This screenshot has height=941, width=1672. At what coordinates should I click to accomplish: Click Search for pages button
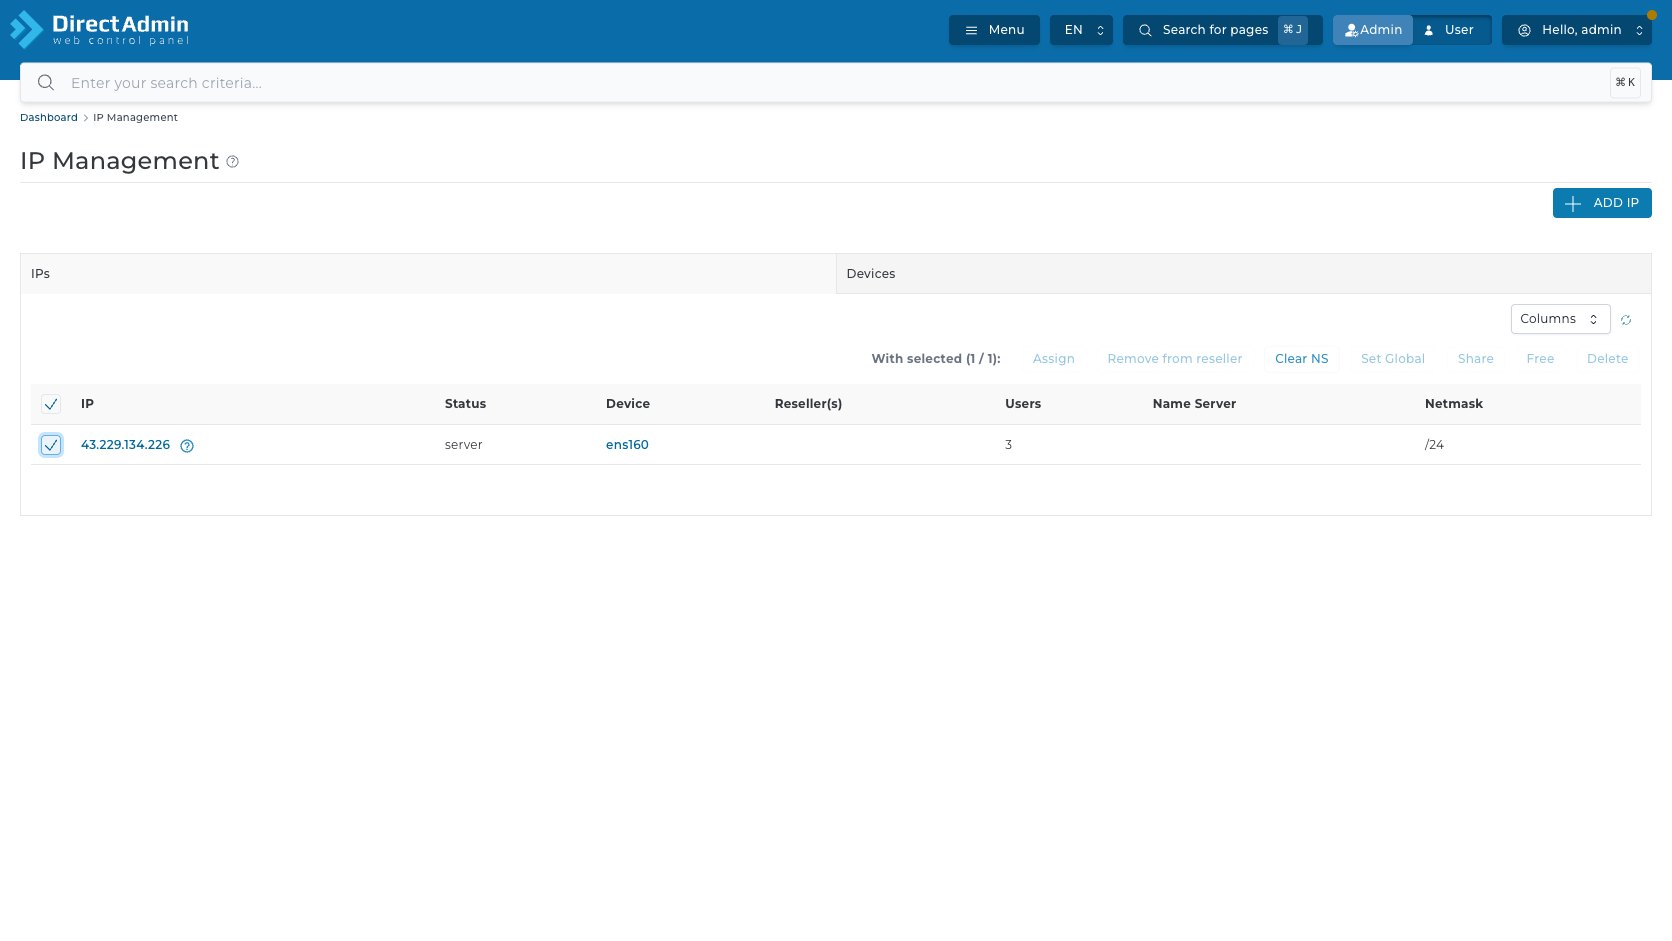(x=1222, y=30)
